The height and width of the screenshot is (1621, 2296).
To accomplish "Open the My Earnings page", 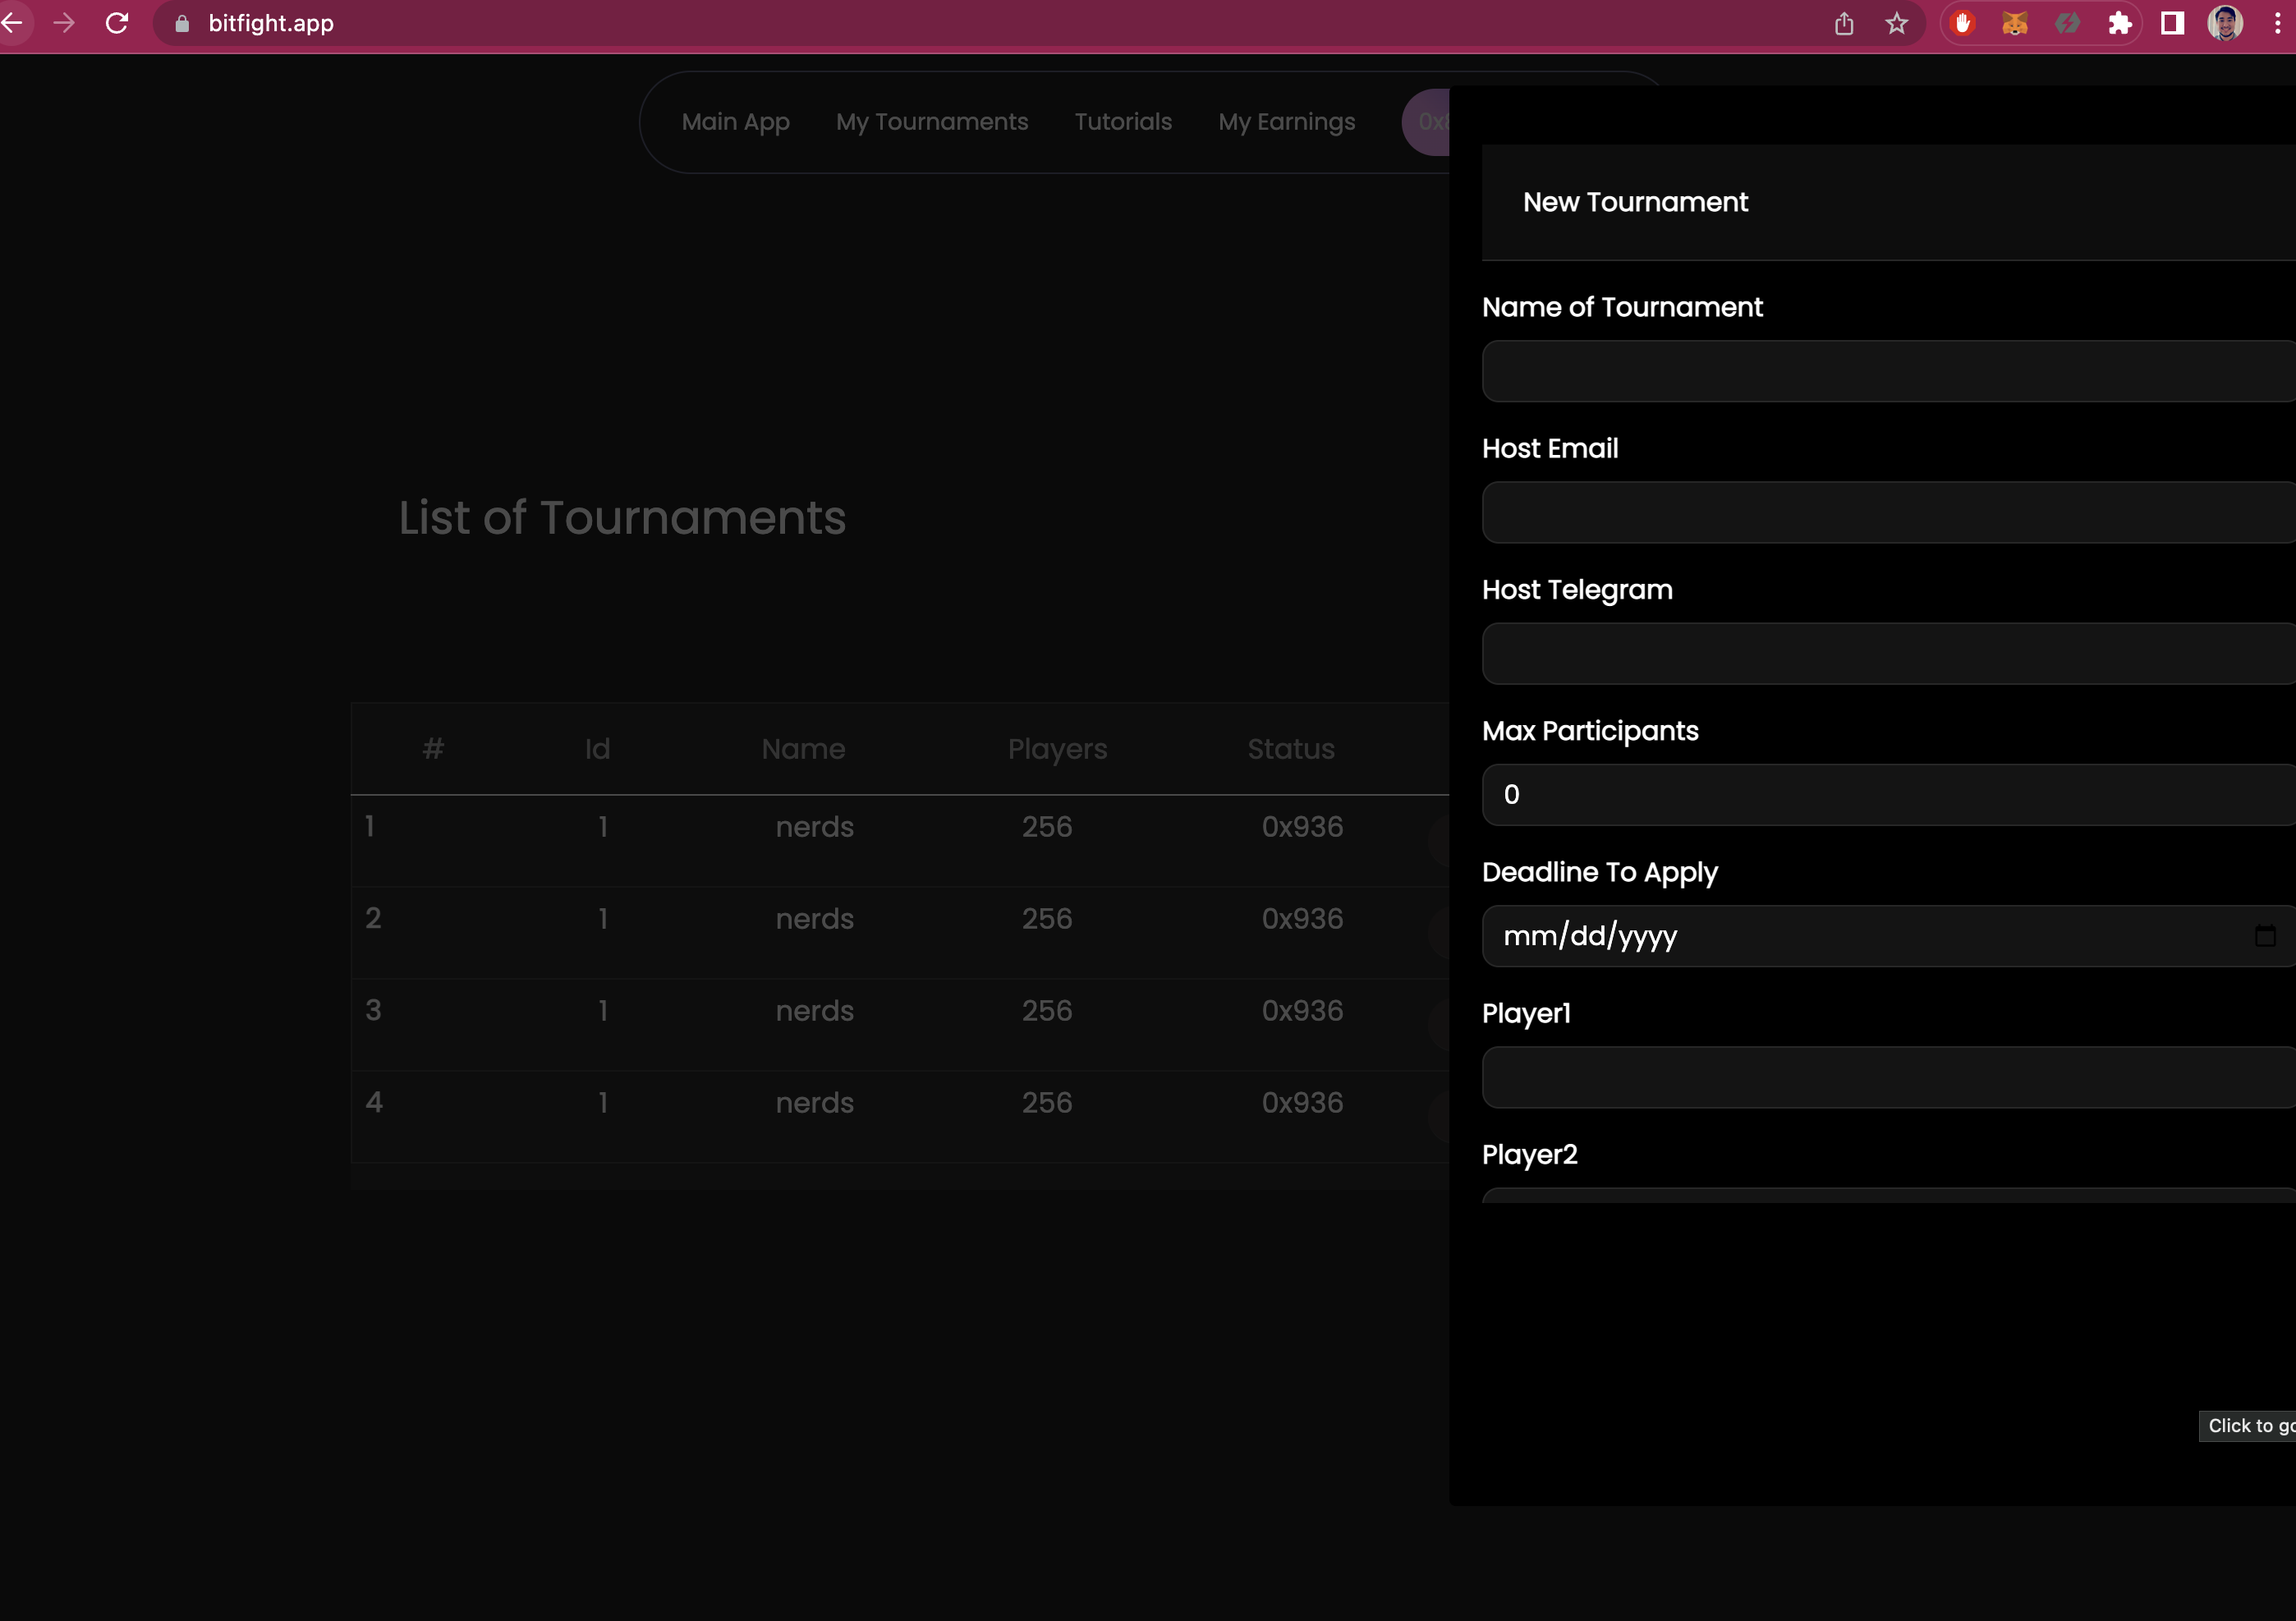I will tap(1286, 122).
